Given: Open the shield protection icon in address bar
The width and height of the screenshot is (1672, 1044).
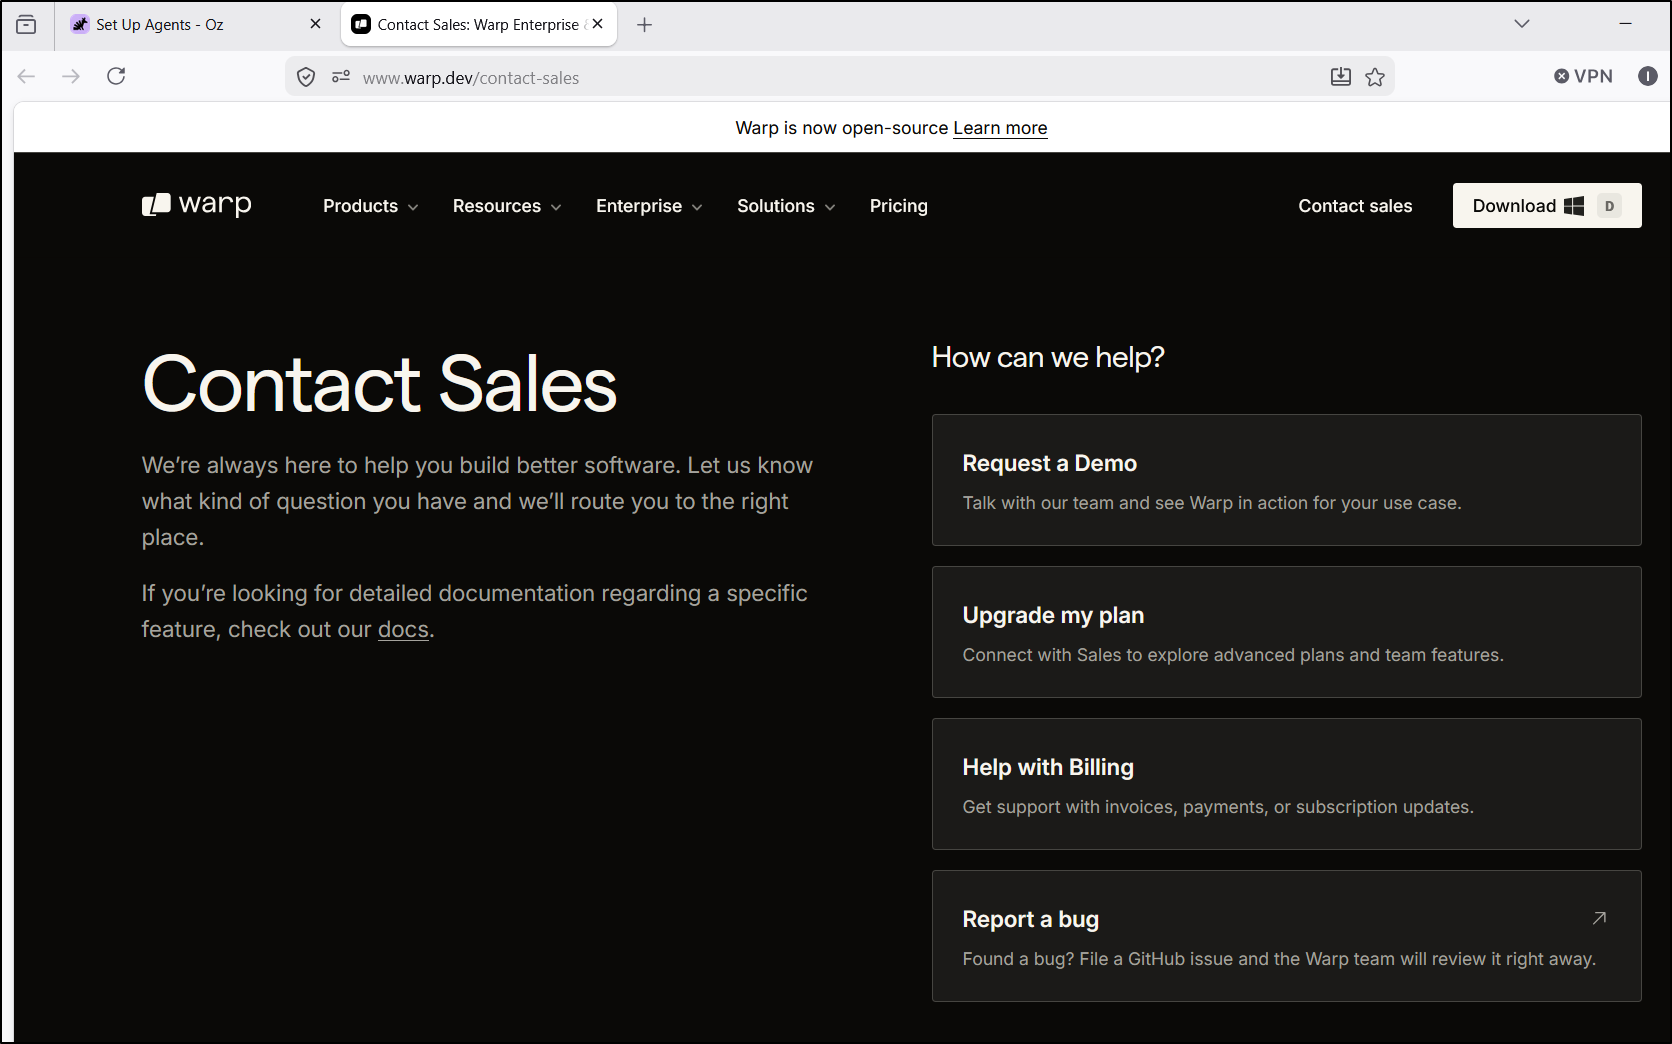Looking at the screenshot, I should coord(306,77).
